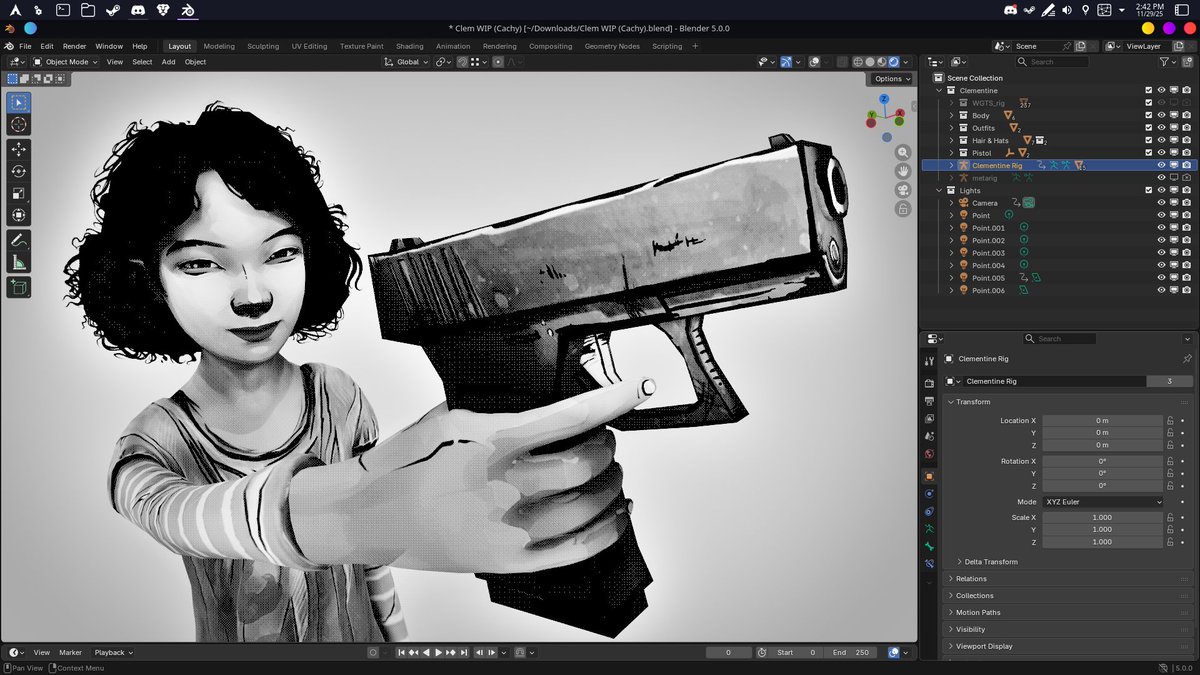Collapse the Lights collection
1200x675 pixels.
[938, 190]
